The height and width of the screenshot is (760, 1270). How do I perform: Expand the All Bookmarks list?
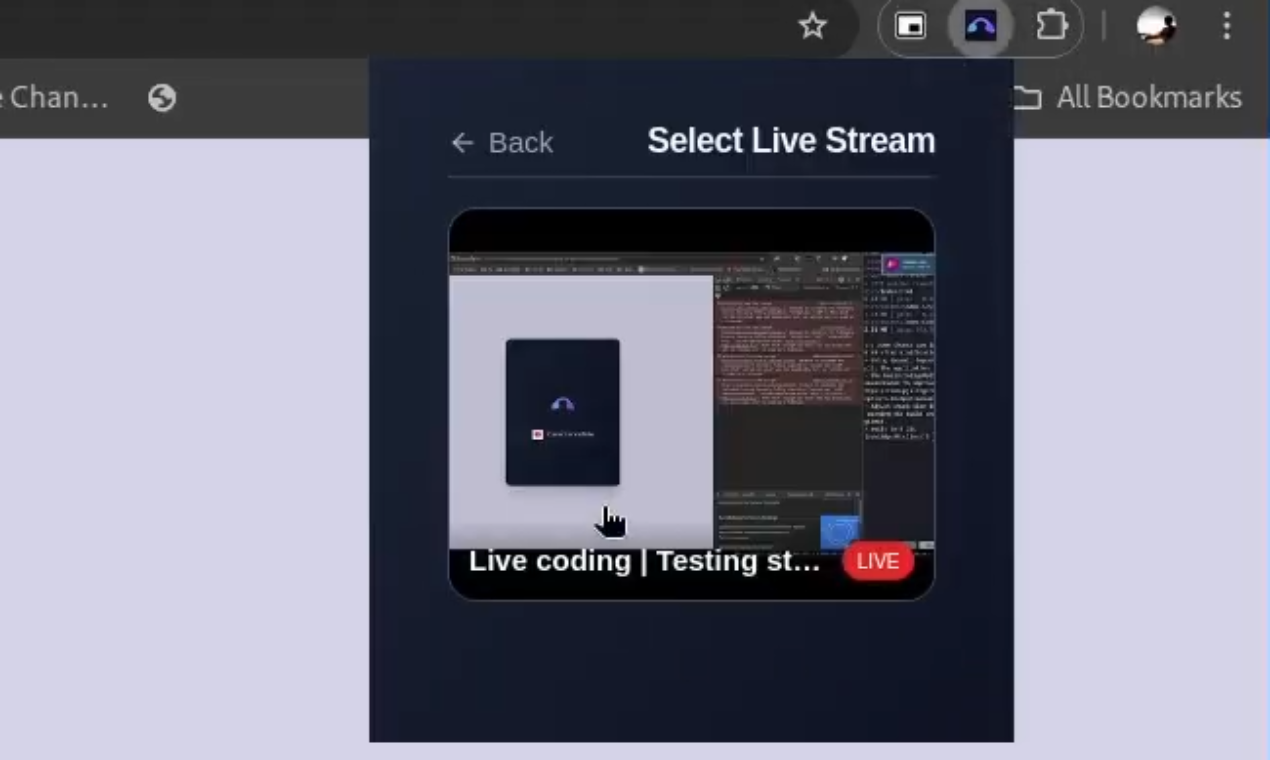[1148, 97]
